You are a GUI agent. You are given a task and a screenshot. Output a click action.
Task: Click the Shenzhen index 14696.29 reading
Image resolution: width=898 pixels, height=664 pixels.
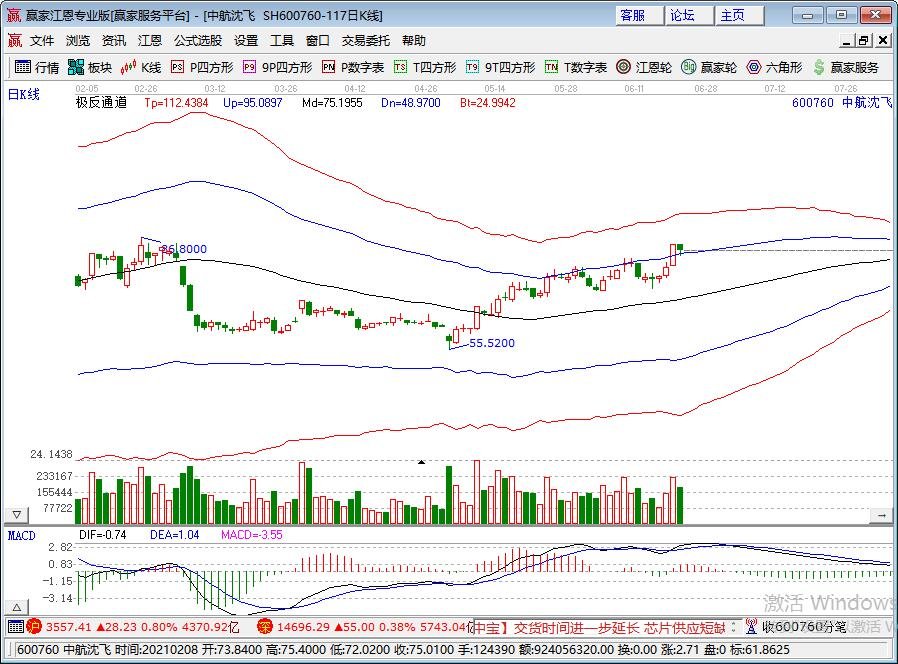304,627
